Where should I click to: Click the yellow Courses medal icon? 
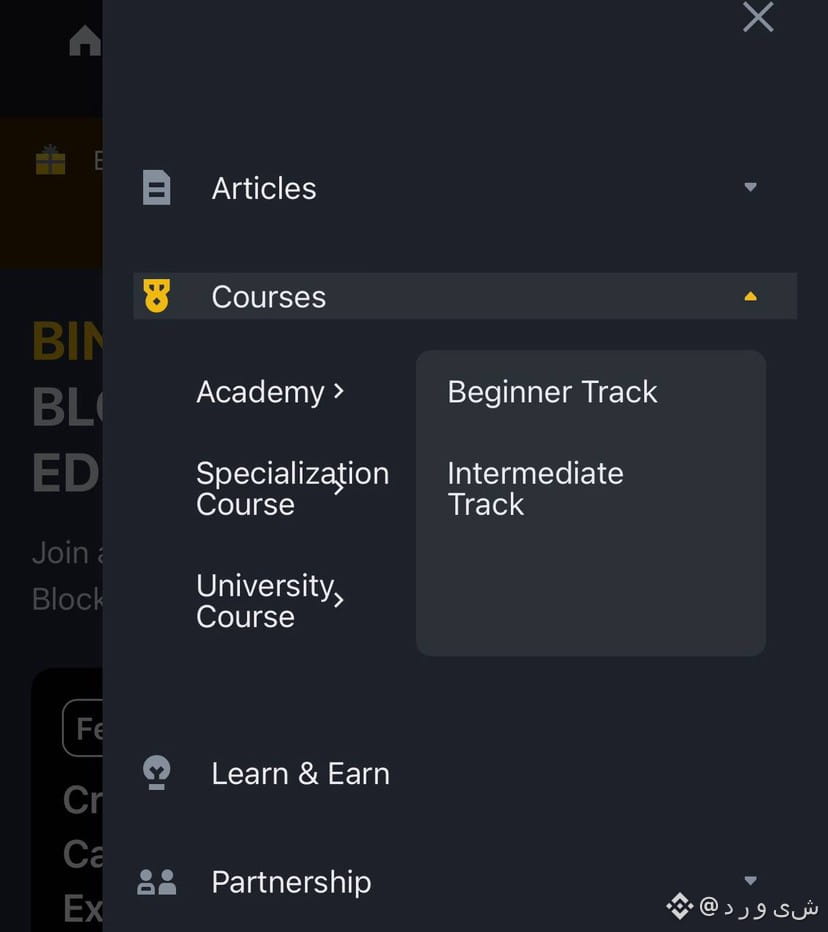[x=157, y=296]
